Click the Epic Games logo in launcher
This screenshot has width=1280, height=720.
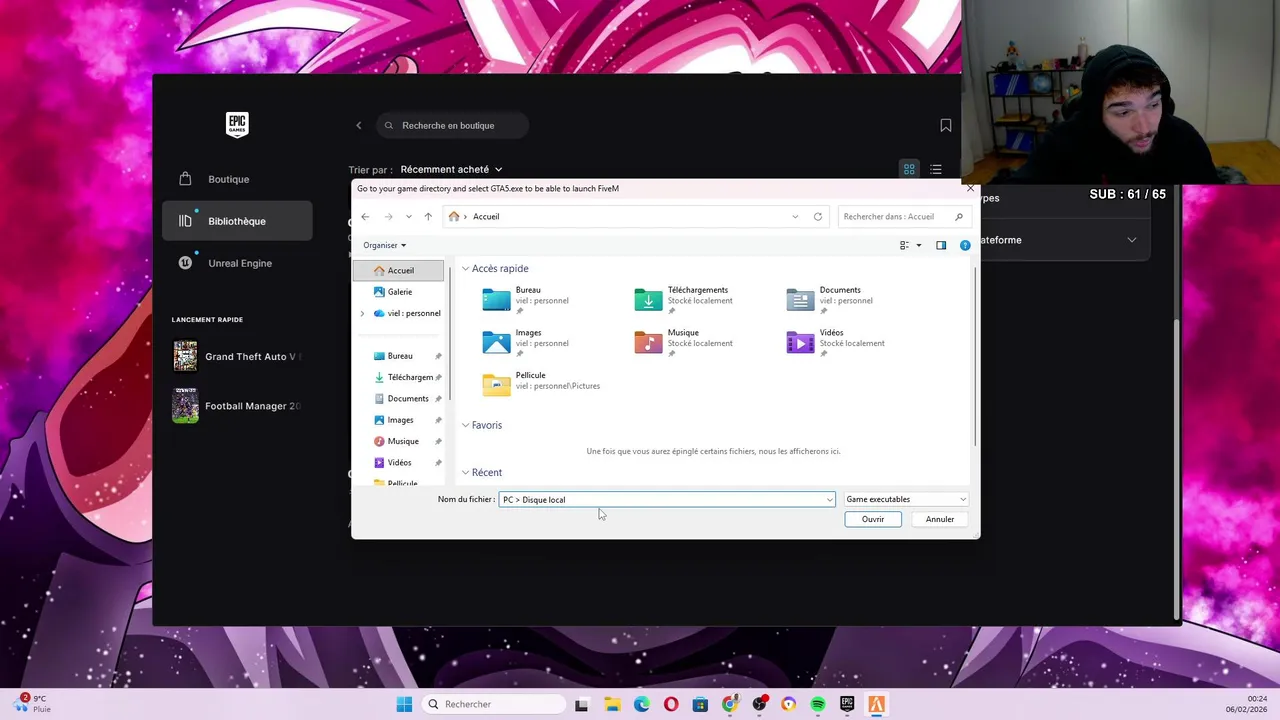pyautogui.click(x=236, y=124)
